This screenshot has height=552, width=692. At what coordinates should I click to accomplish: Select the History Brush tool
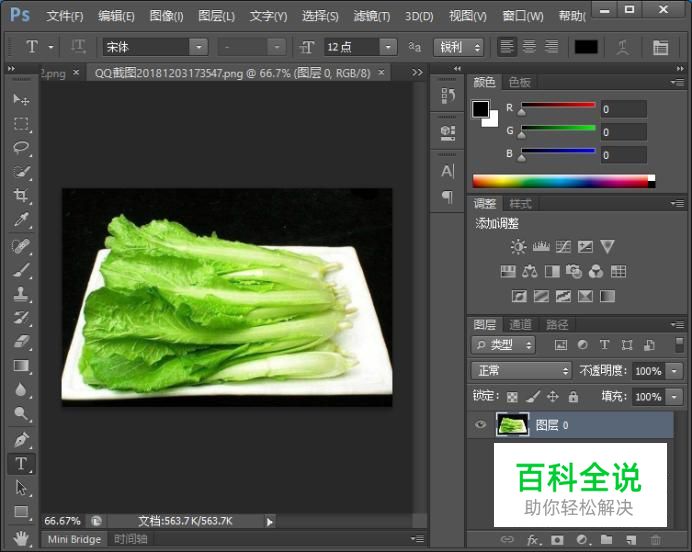(x=21, y=318)
